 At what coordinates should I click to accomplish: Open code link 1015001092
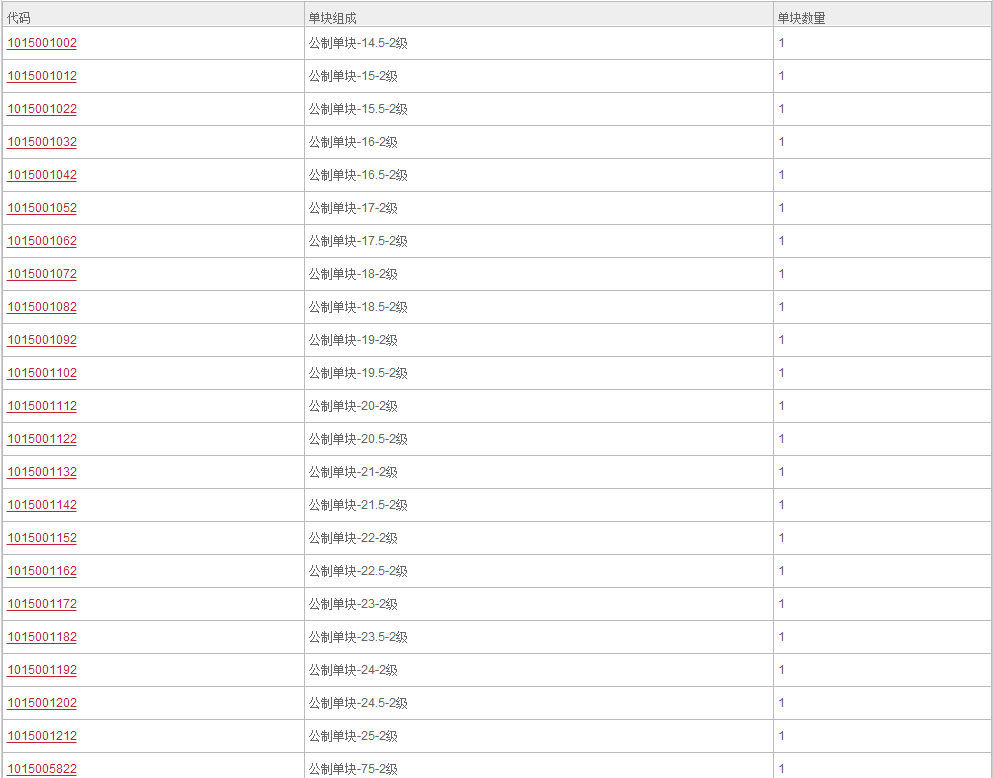pyautogui.click(x=42, y=340)
